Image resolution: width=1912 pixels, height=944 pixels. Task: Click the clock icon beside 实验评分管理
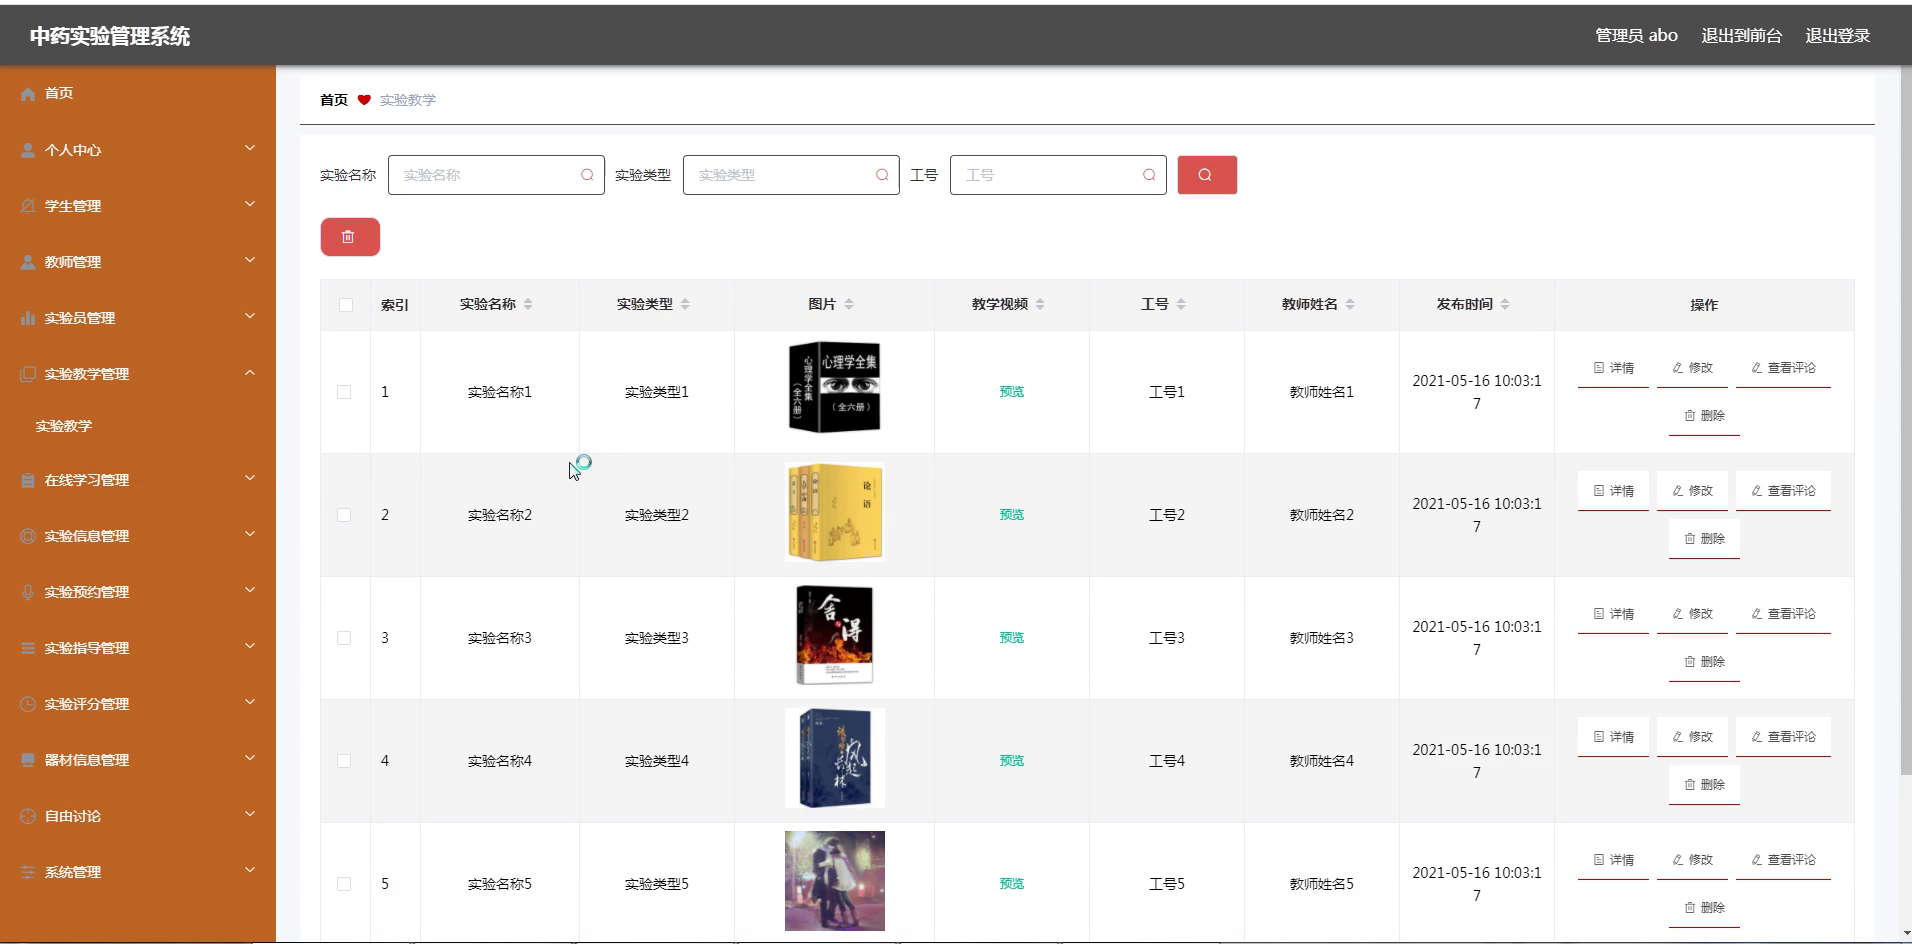(28, 704)
